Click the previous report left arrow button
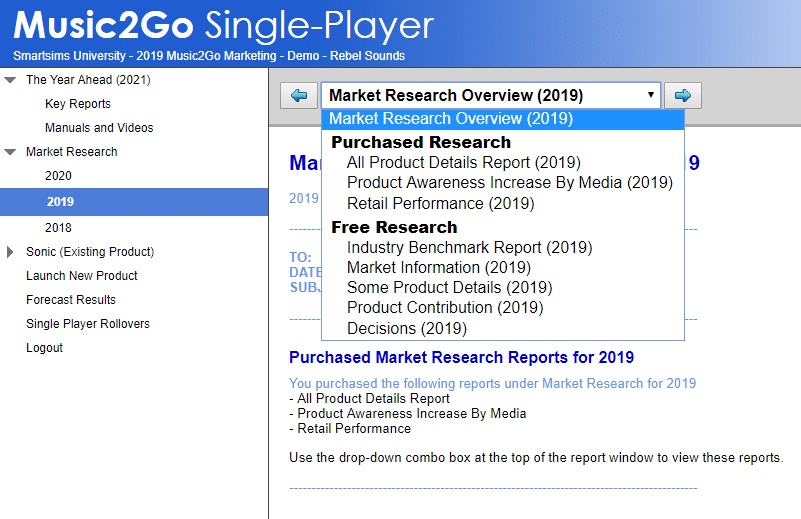The width and height of the screenshot is (801, 519). (x=298, y=96)
